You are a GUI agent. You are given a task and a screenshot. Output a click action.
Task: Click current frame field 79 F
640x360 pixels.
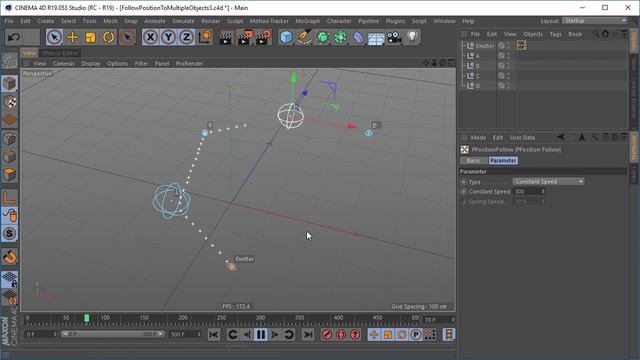(x=438, y=320)
